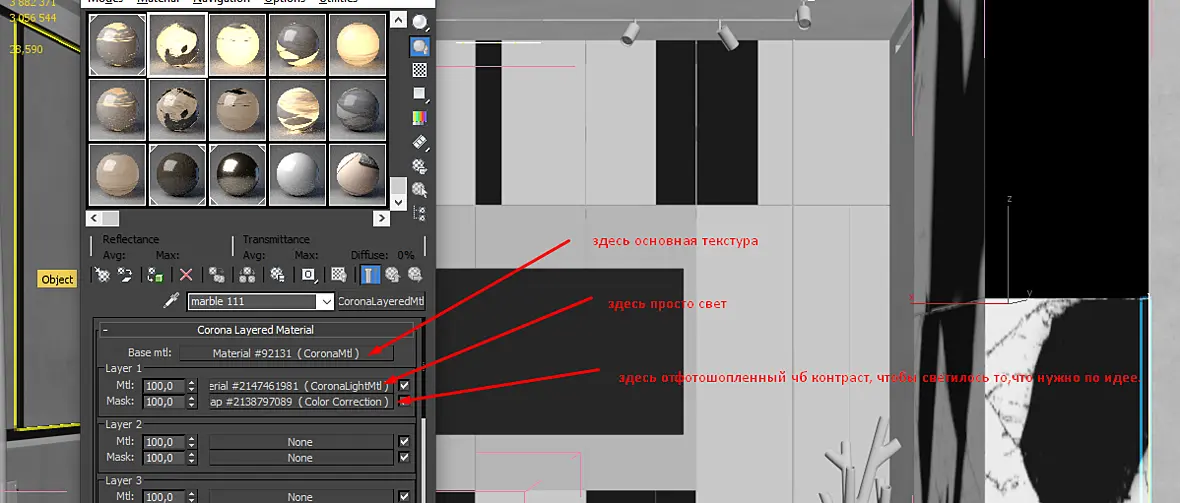This screenshot has height=503, width=1180.
Task: Toggle checkered Background for sample slot
Action: (x=420, y=70)
